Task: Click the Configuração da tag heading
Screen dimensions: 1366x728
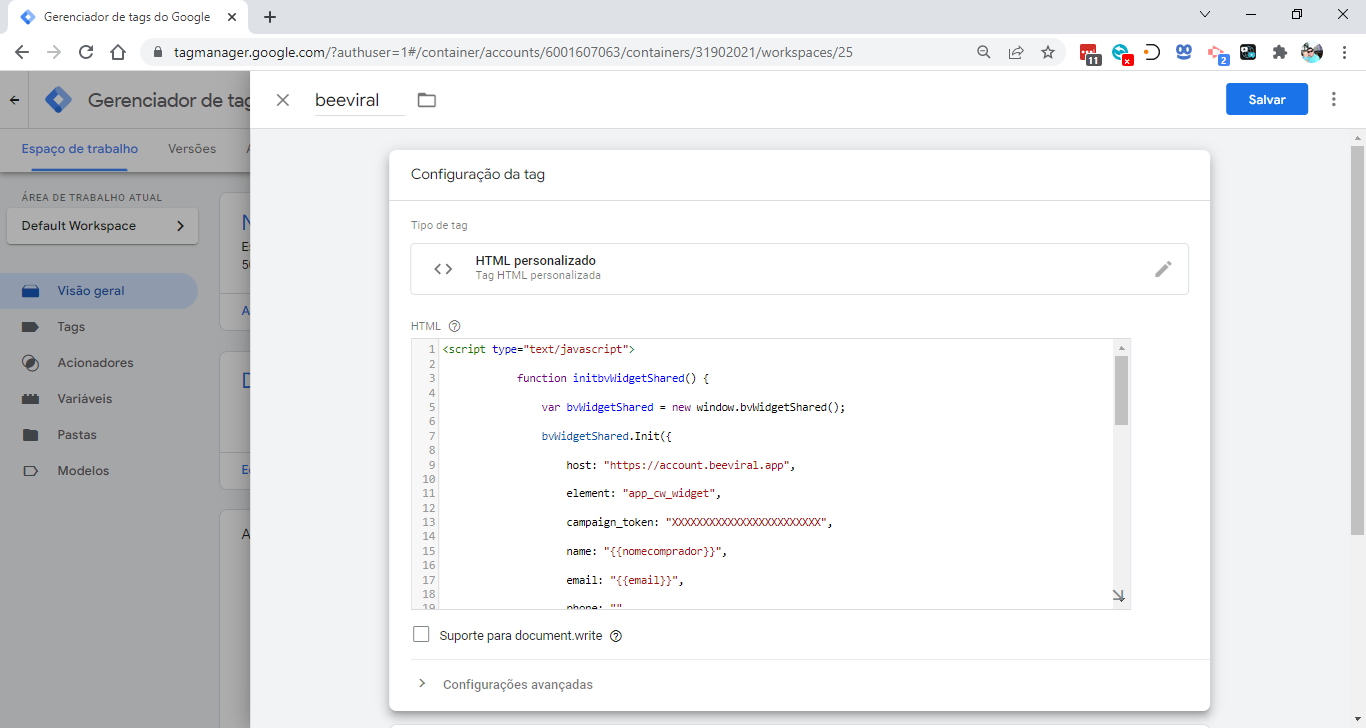Action: 478,174
